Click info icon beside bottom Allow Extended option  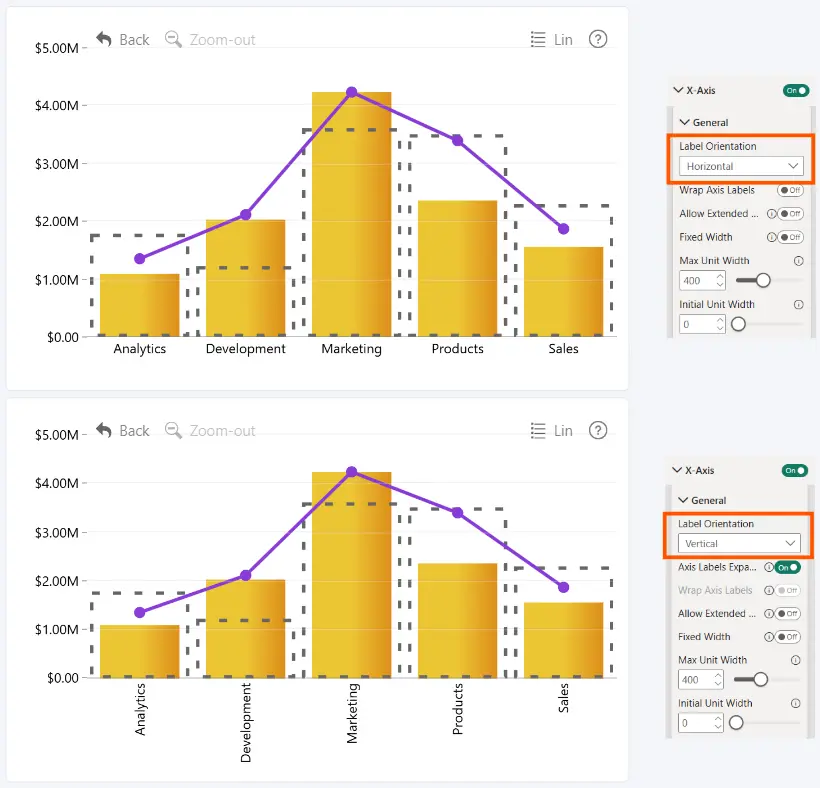(x=768, y=613)
